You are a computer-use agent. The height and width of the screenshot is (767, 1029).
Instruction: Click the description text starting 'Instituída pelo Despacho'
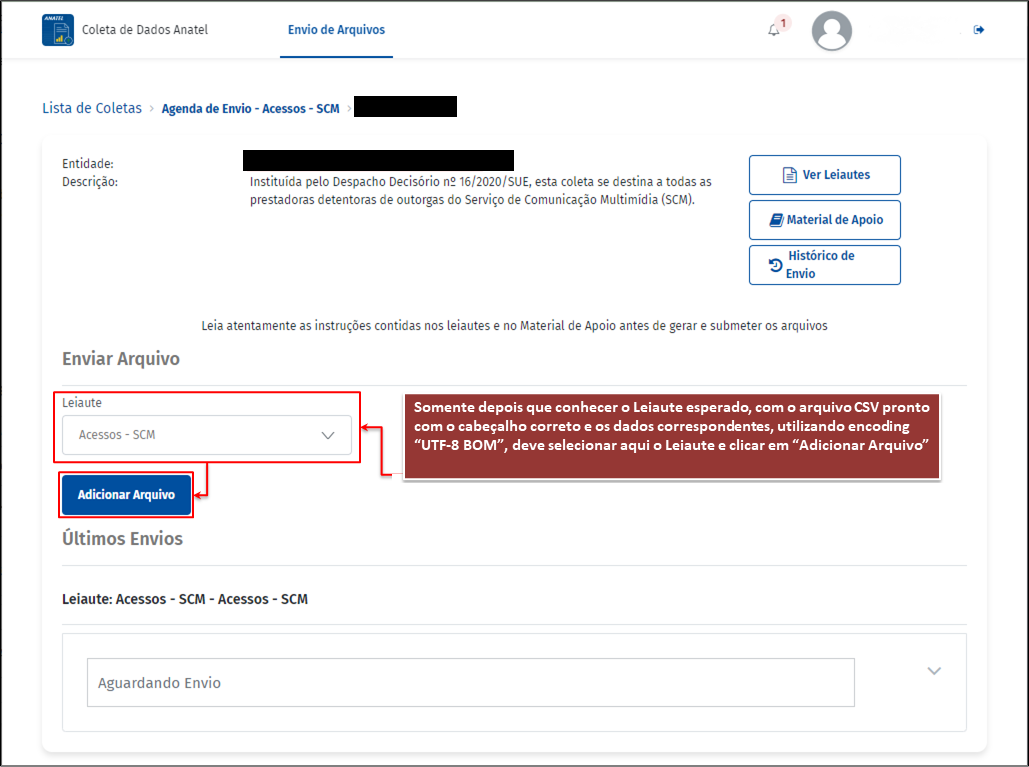click(x=480, y=190)
